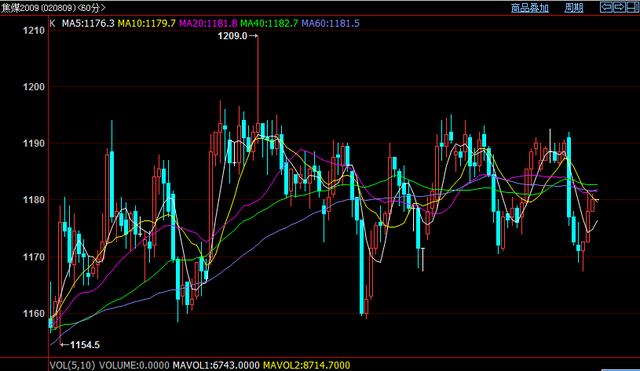The image size is (640, 371).
Task: Click the 1200 price axis label
Action: tap(34, 87)
